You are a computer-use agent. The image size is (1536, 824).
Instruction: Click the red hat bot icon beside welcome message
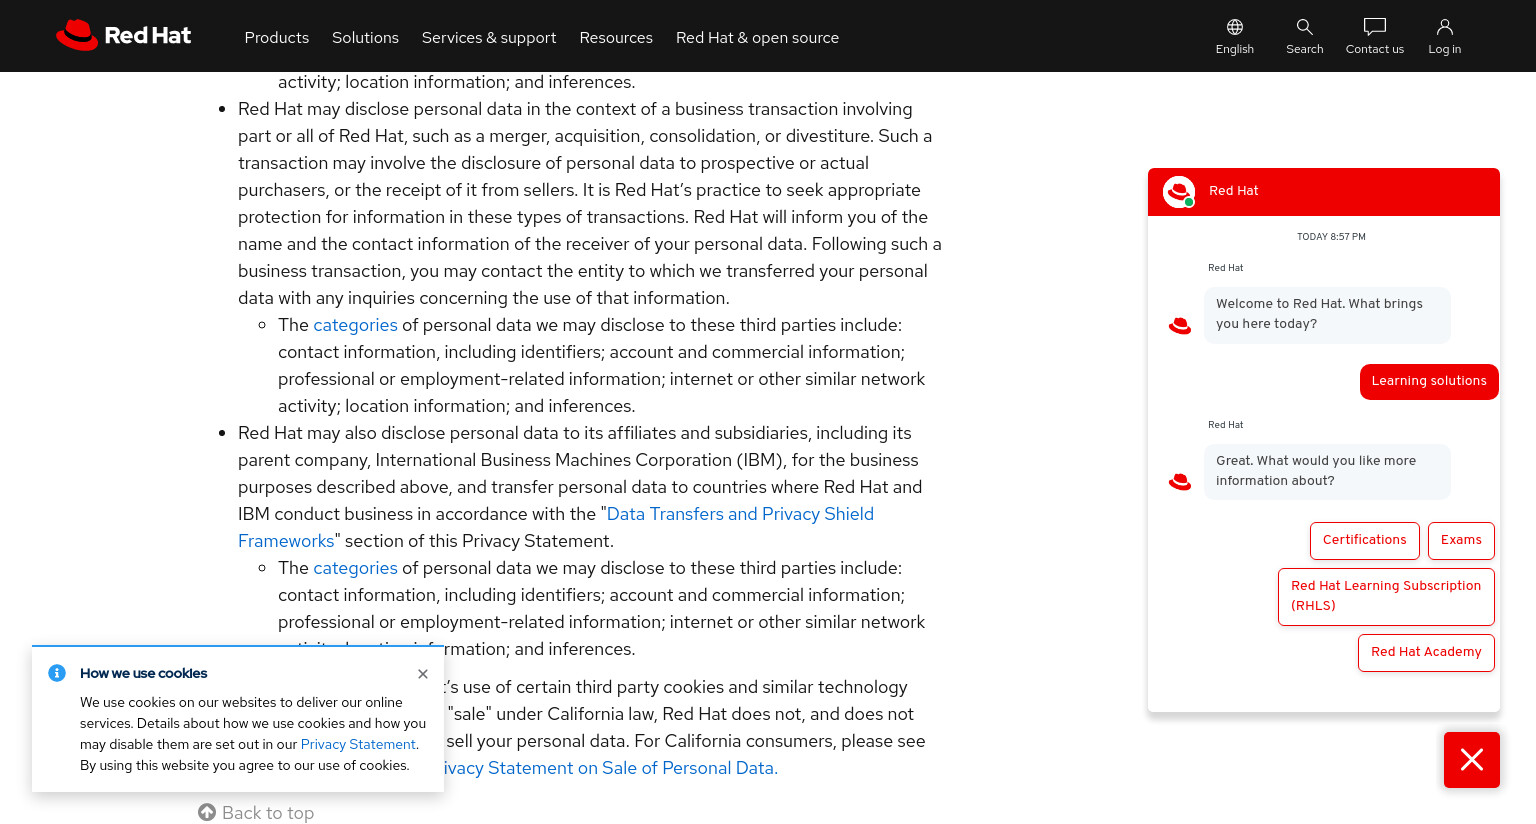tap(1180, 326)
